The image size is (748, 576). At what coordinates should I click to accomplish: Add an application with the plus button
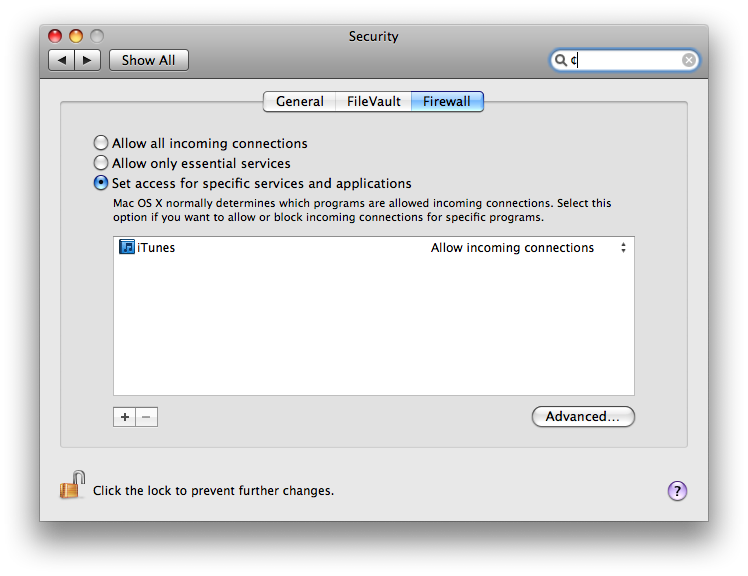pos(125,417)
